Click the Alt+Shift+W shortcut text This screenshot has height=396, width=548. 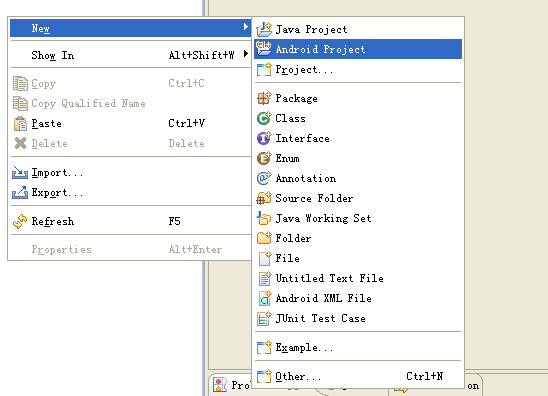pyautogui.click(x=202, y=55)
